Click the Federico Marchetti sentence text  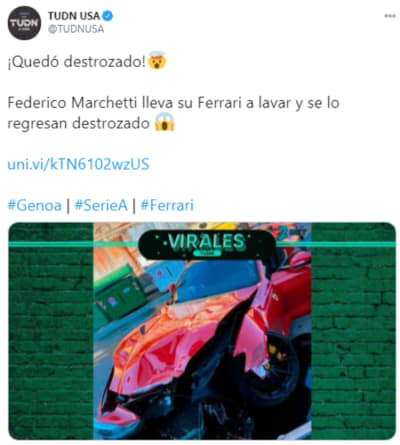[x=173, y=113]
